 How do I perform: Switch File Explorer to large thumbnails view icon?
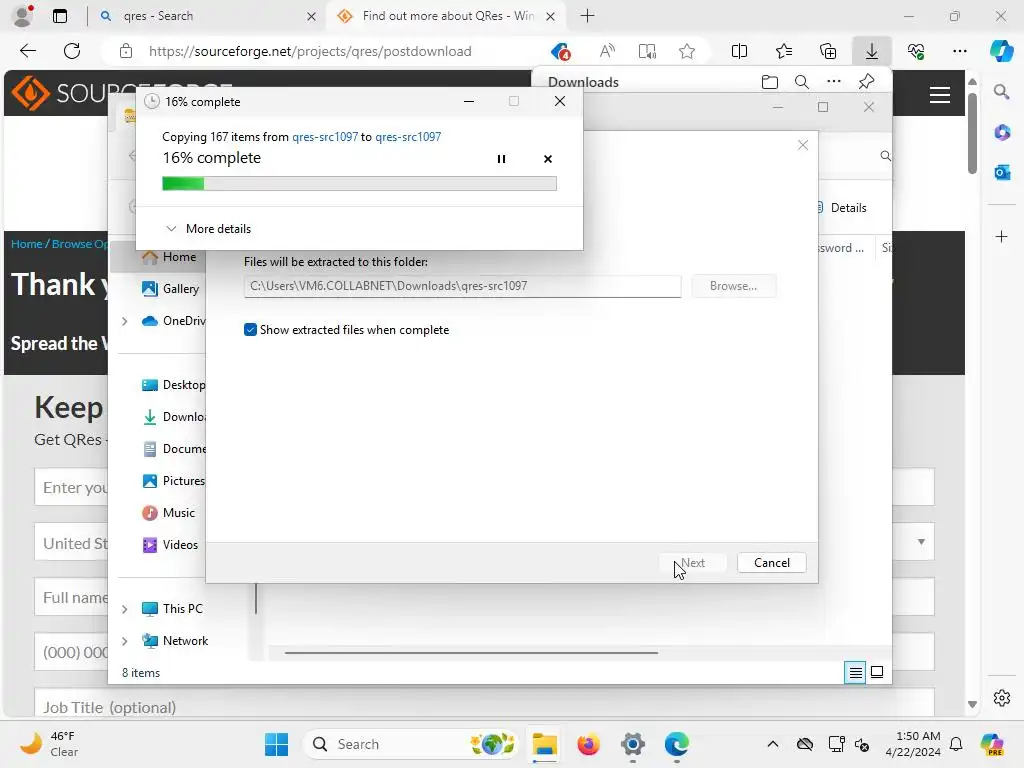(x=877, y=672)
